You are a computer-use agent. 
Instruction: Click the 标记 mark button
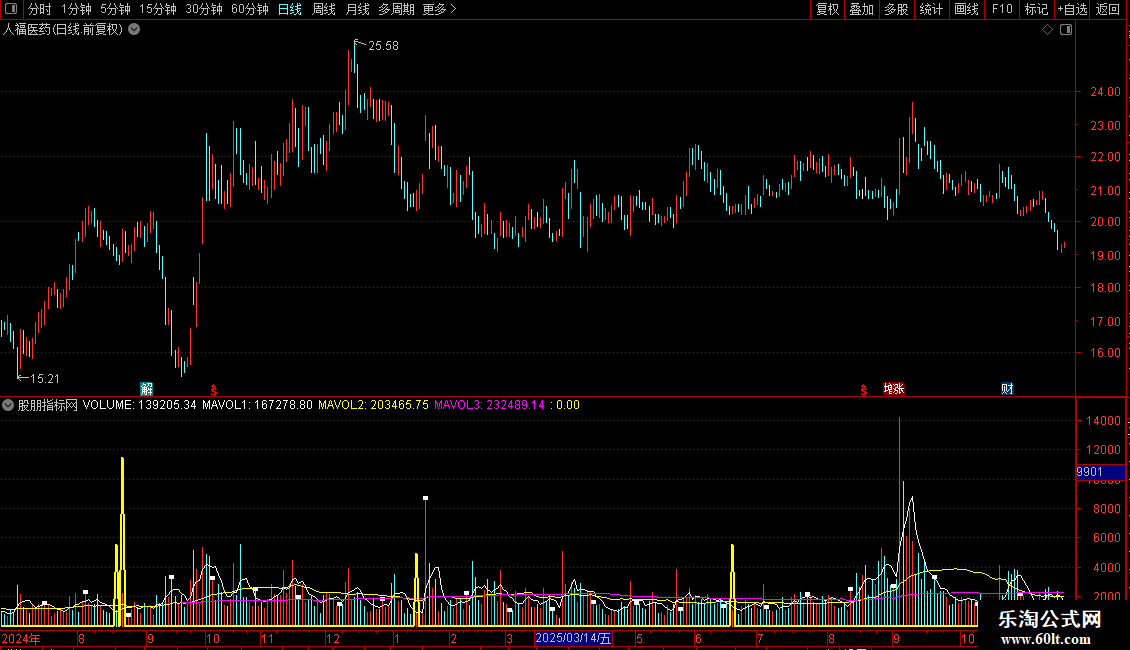(1036, 9)
